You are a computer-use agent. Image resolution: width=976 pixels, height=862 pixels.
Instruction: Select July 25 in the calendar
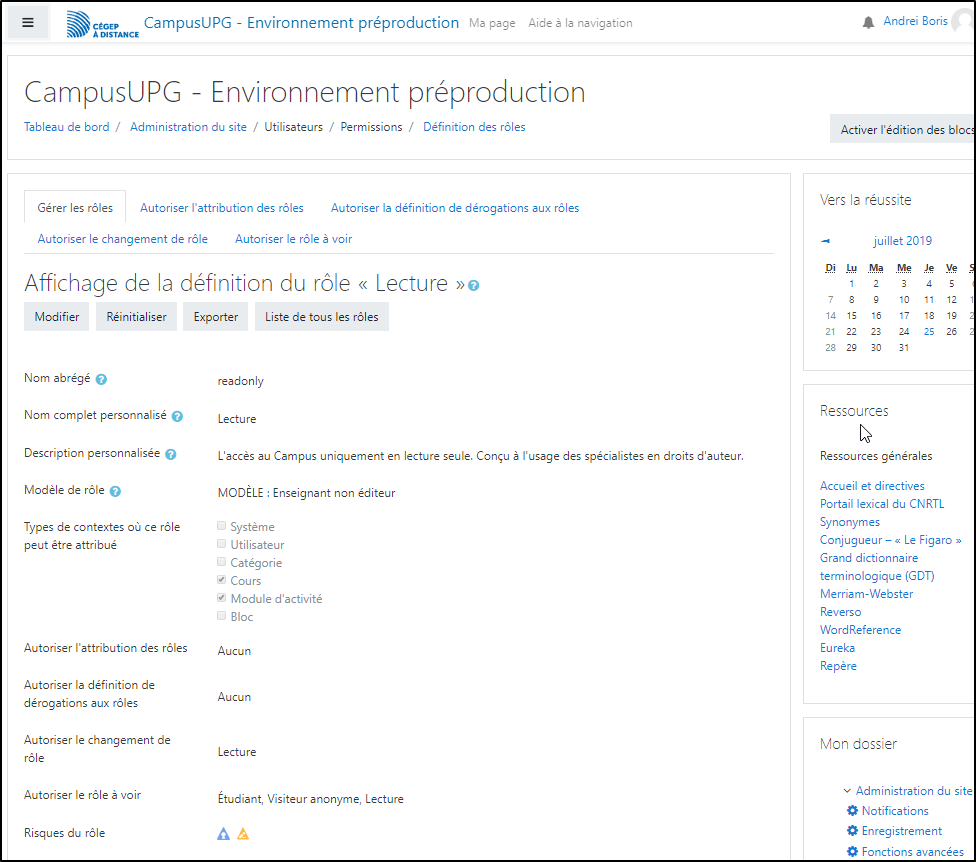(929, 332)
